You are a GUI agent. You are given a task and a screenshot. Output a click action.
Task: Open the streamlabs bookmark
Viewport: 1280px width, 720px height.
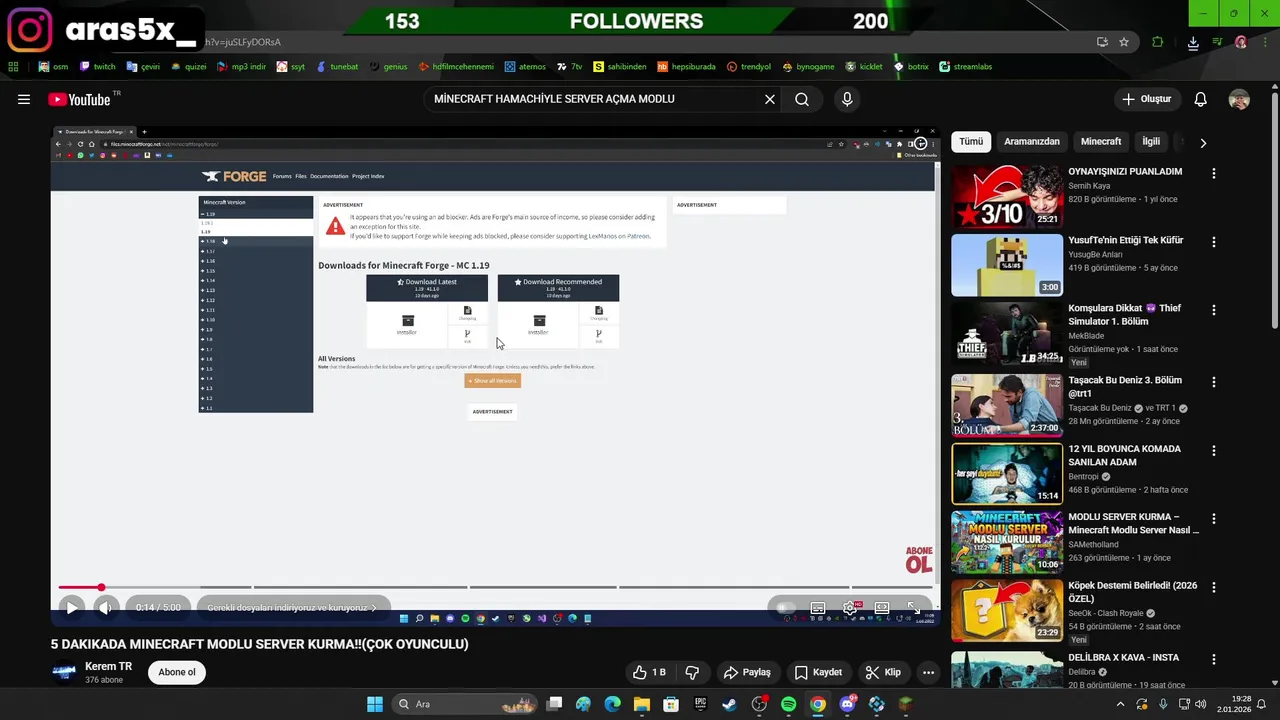pyautogui.click(x=965, y=67)
